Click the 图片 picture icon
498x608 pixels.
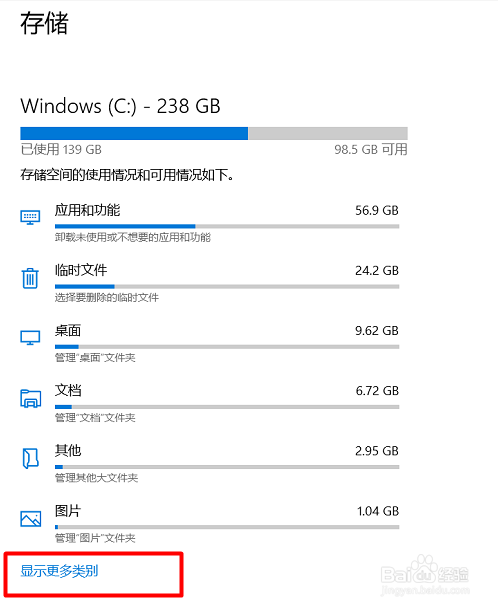pos(30,518)
